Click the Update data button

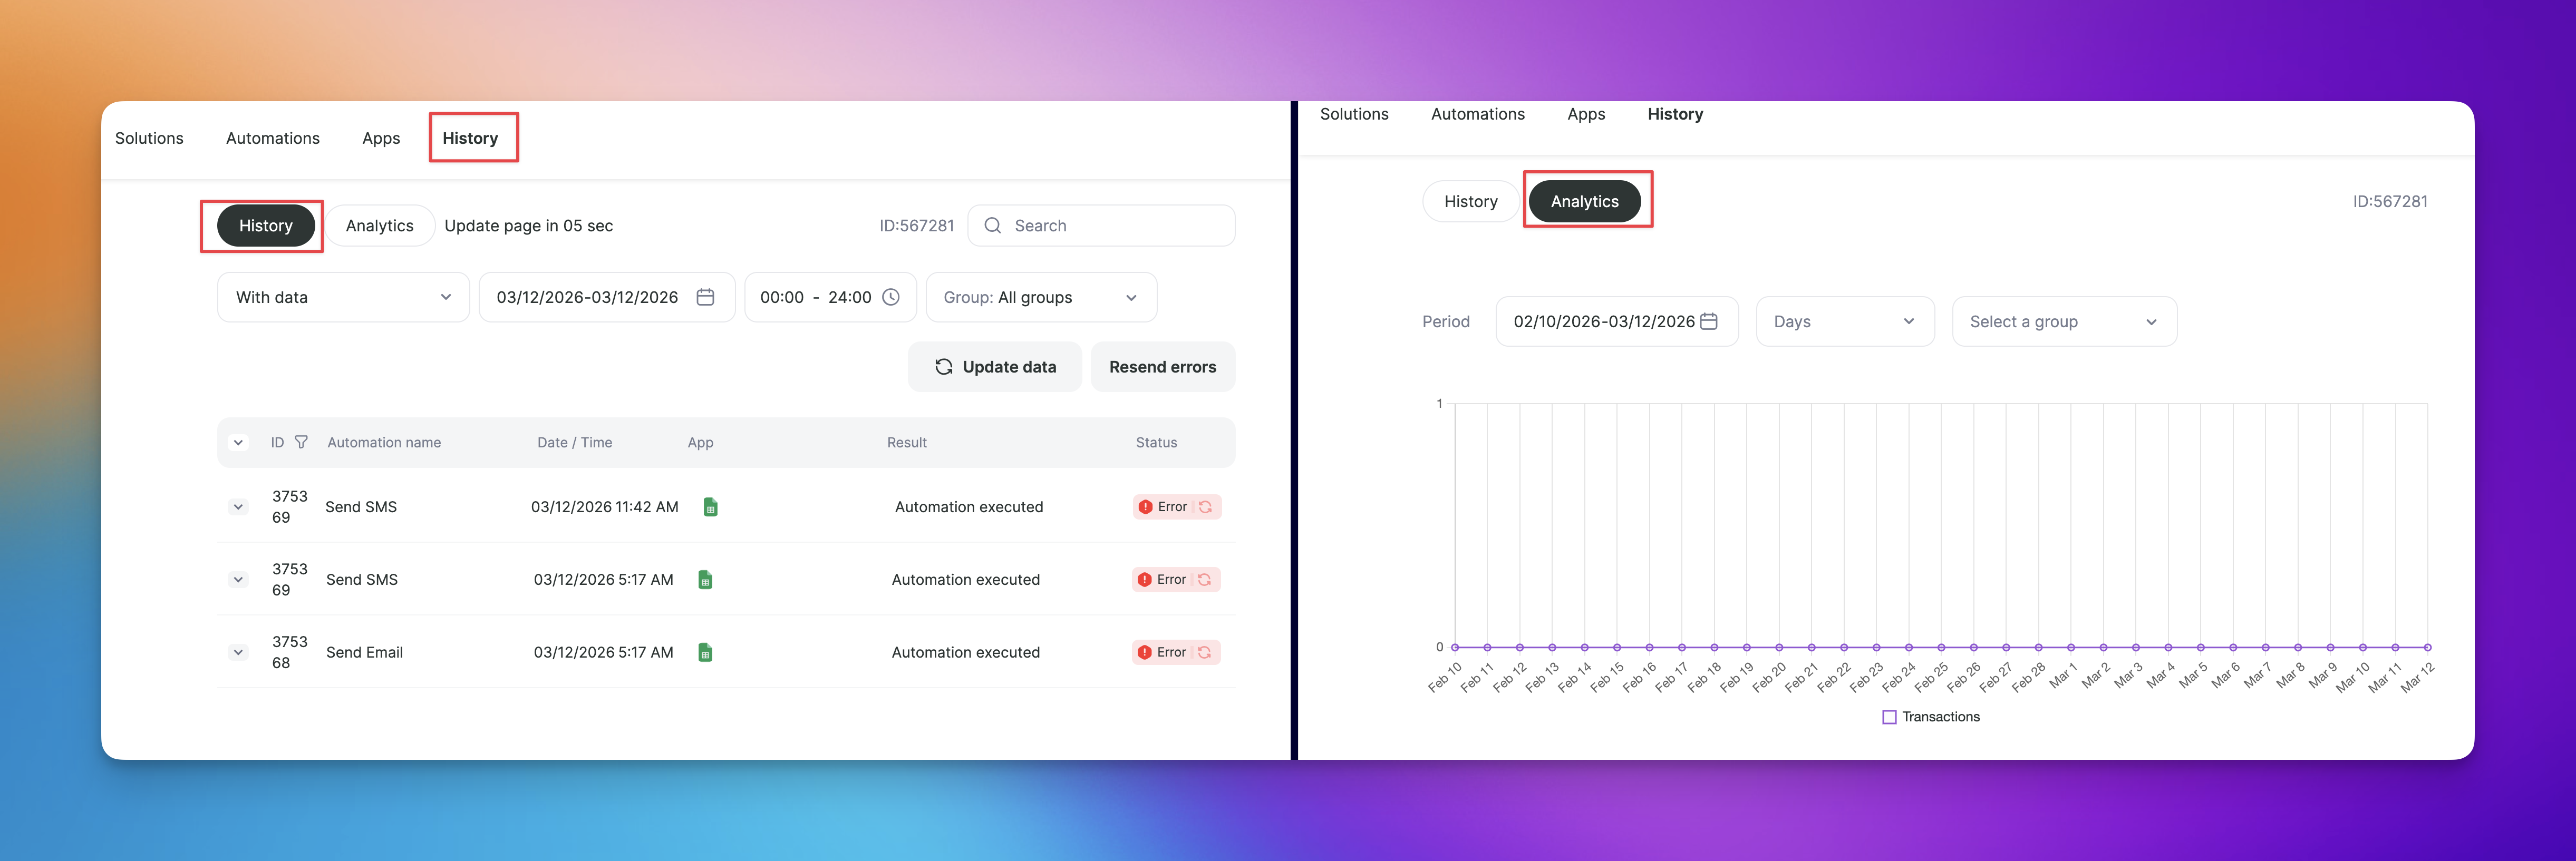click(995, 367)
